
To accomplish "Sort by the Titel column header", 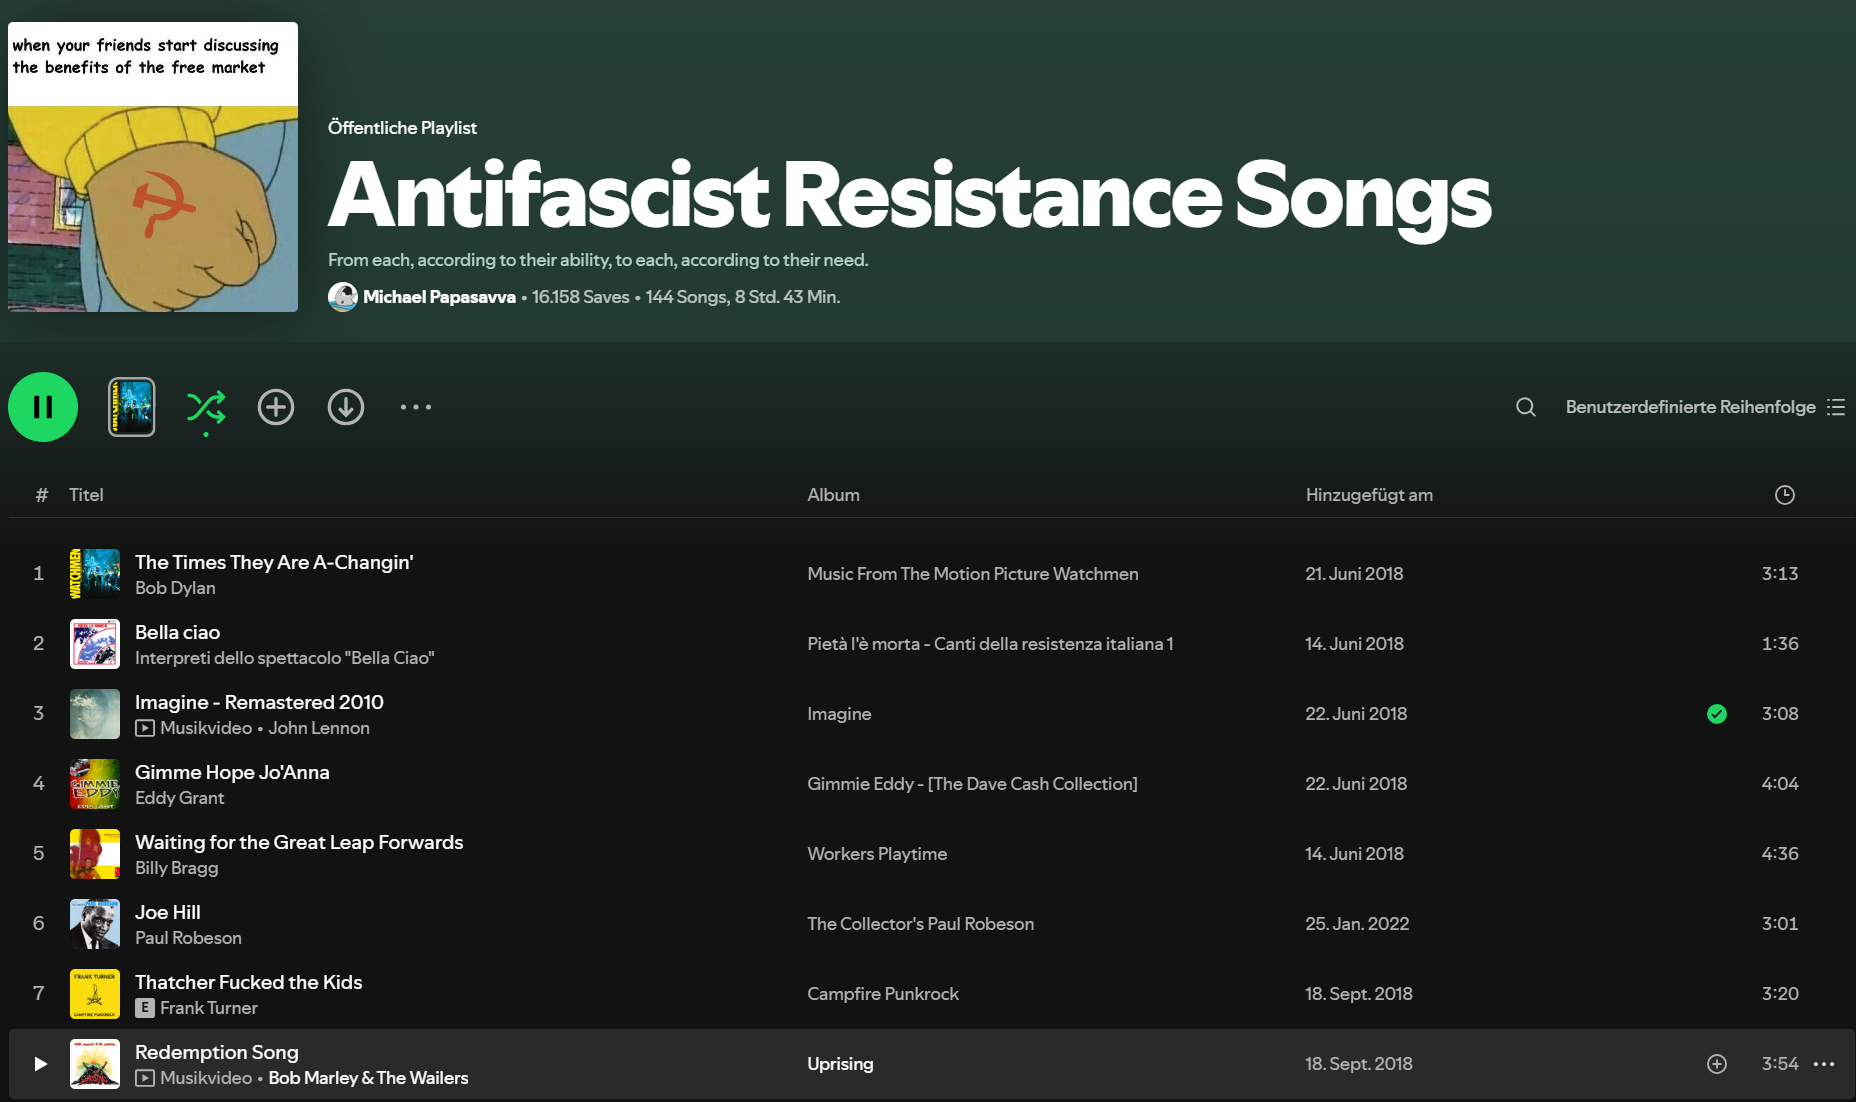I will [86, 495].
